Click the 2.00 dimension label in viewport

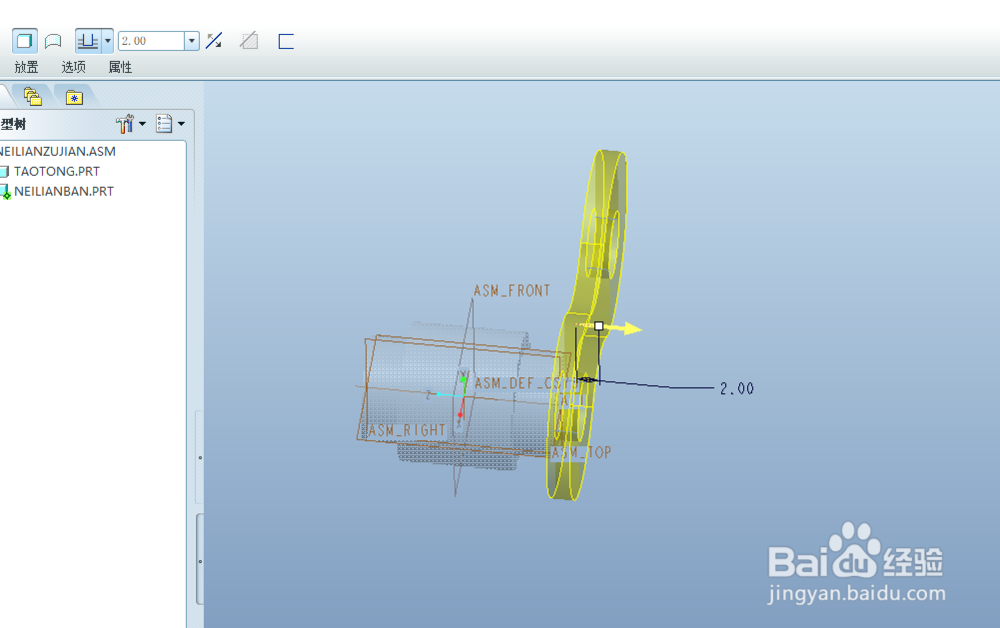(737, 389)
